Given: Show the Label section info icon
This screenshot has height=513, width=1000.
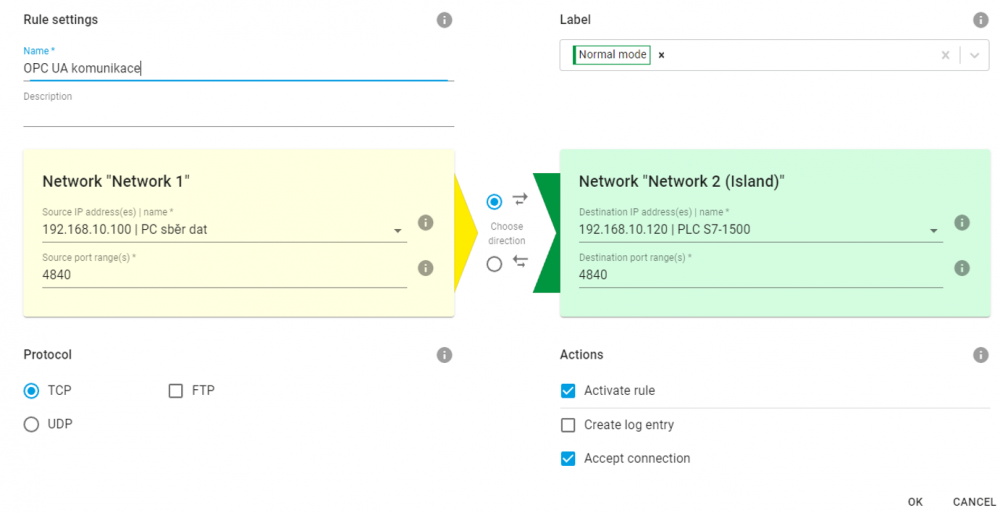Looking at the screenshot, I should point(981,20).
